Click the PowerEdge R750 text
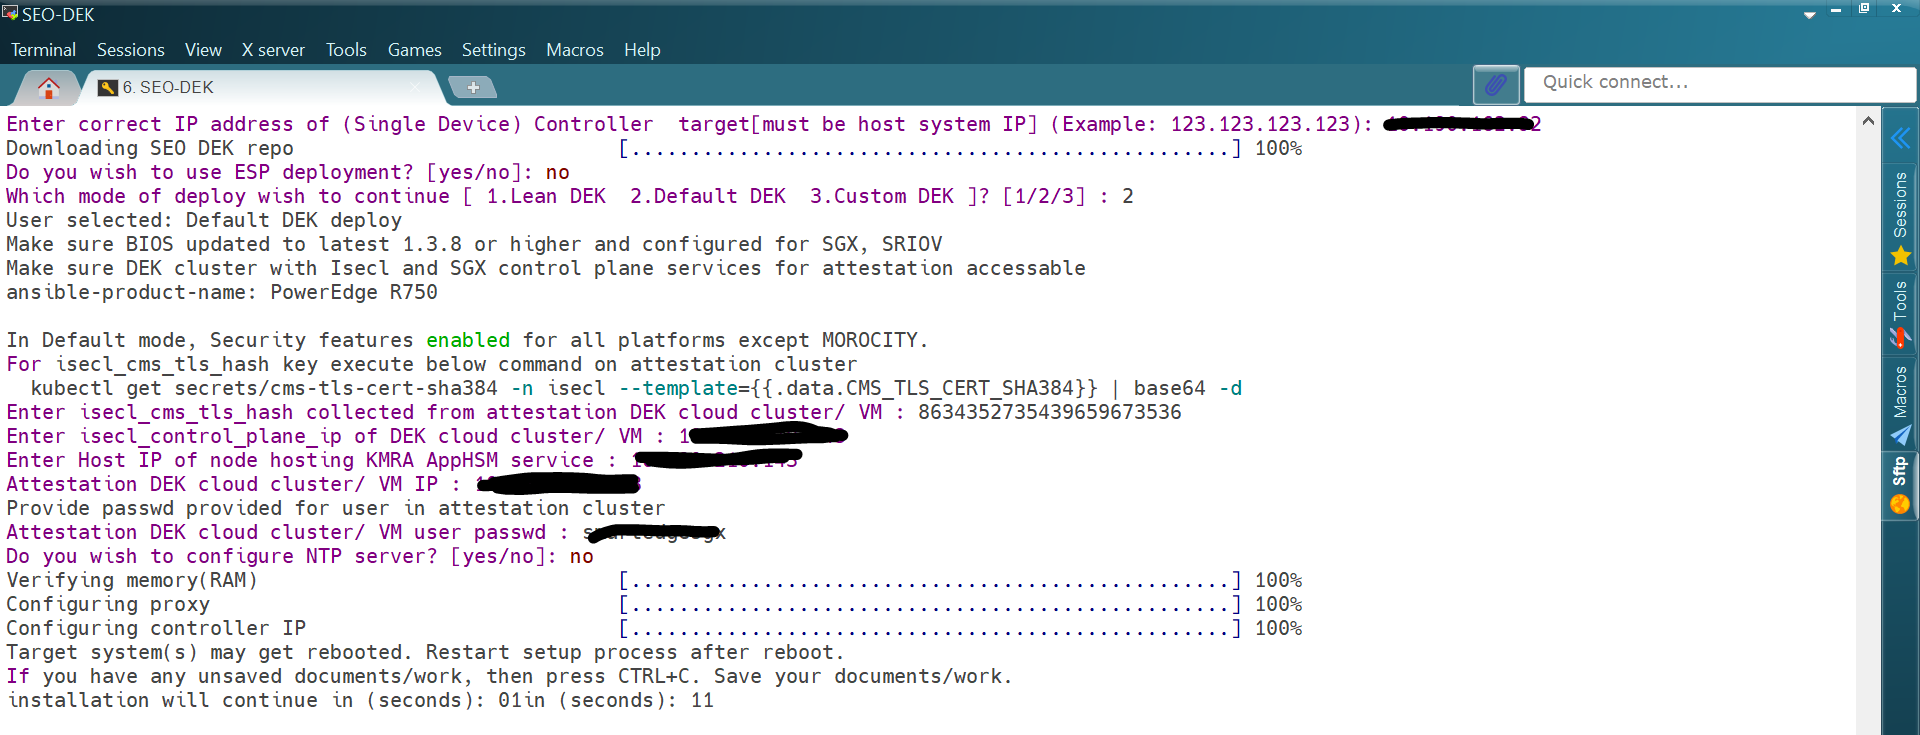Image resolution: width=1920 pixels, height=735 pixels. coord(354,292)
